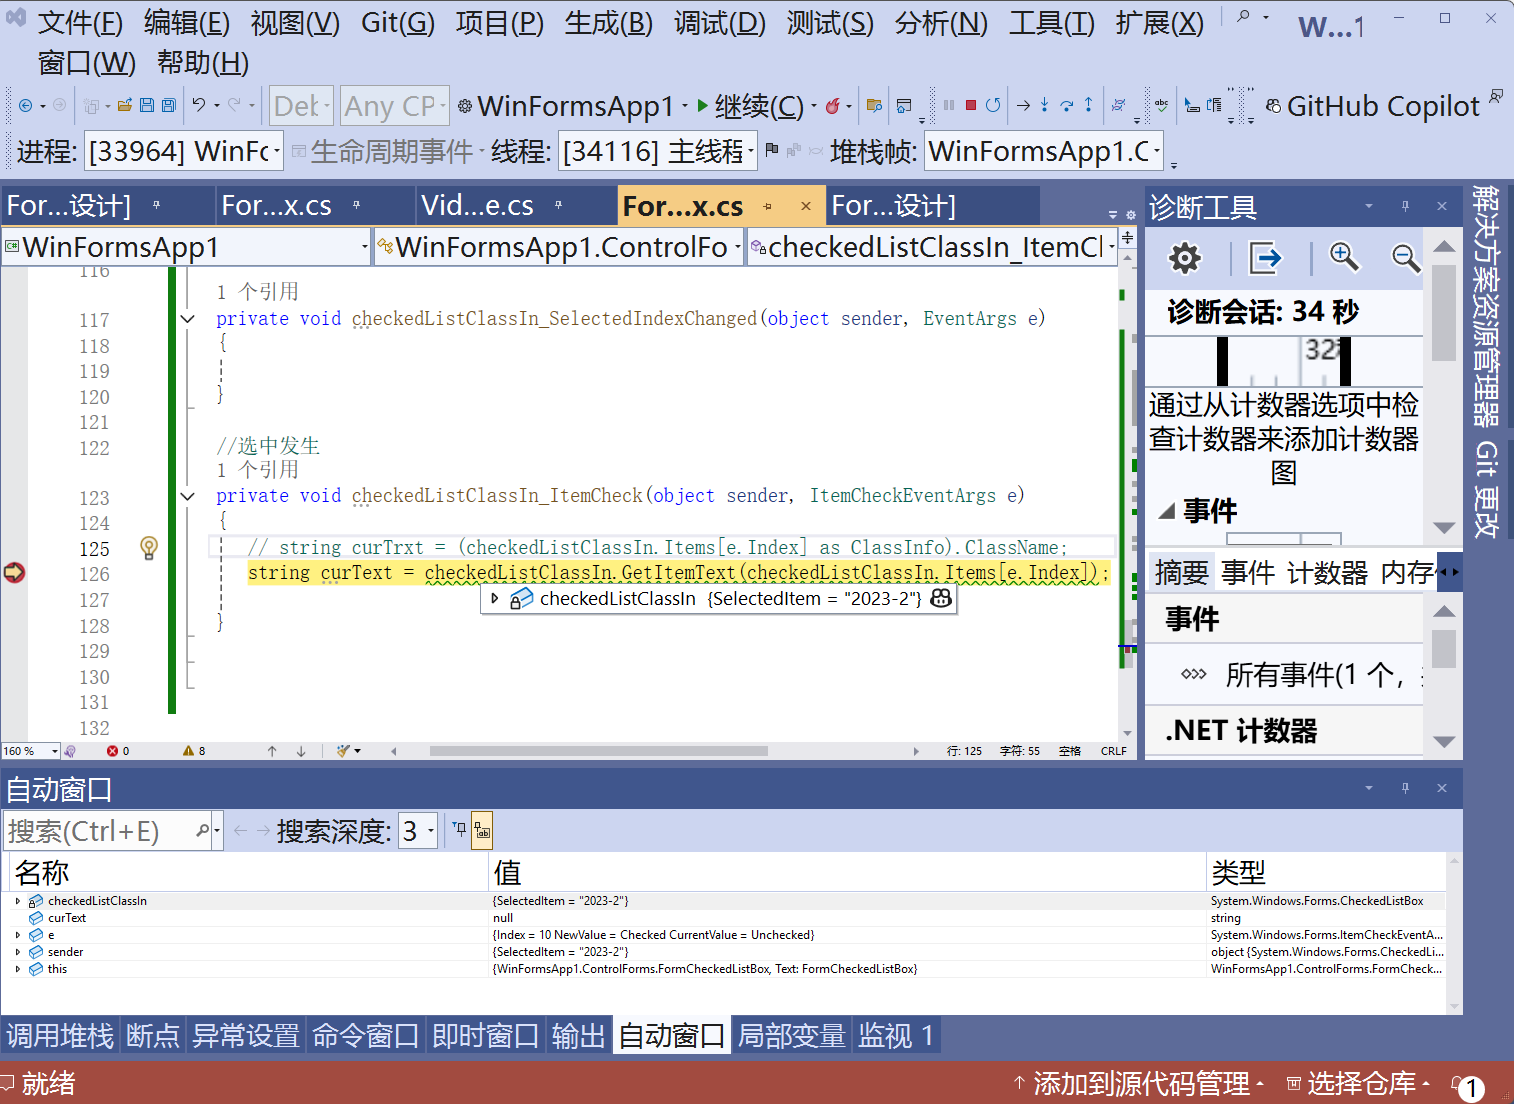This screenshot has width=1514, height=1104.
Task: Expand the 'this' row in Autos
Action: pyautogui.click(x=18, y=969)
